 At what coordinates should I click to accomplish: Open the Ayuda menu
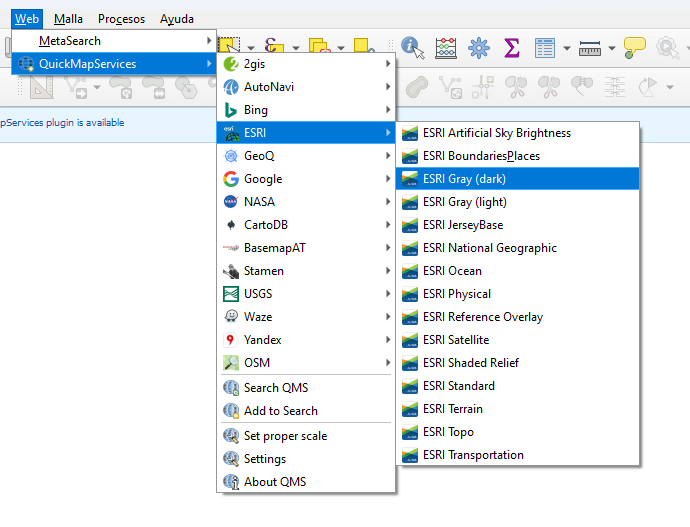177,19
